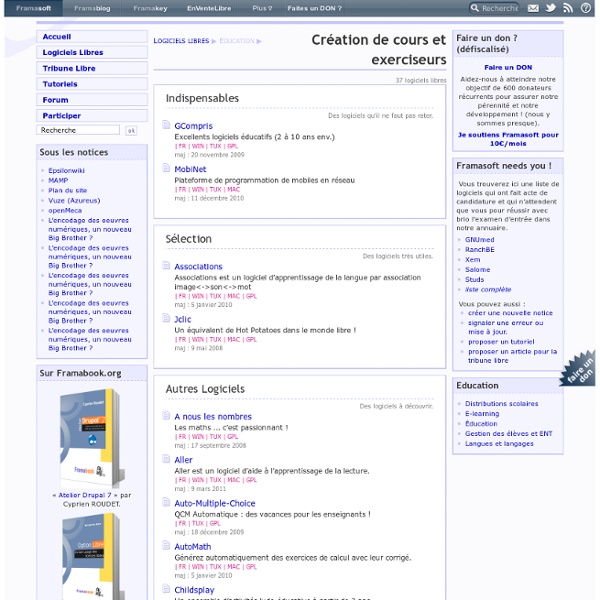Open the Twitter bird icon
Viewport: 600px width, 600px height.
(551, 8)
